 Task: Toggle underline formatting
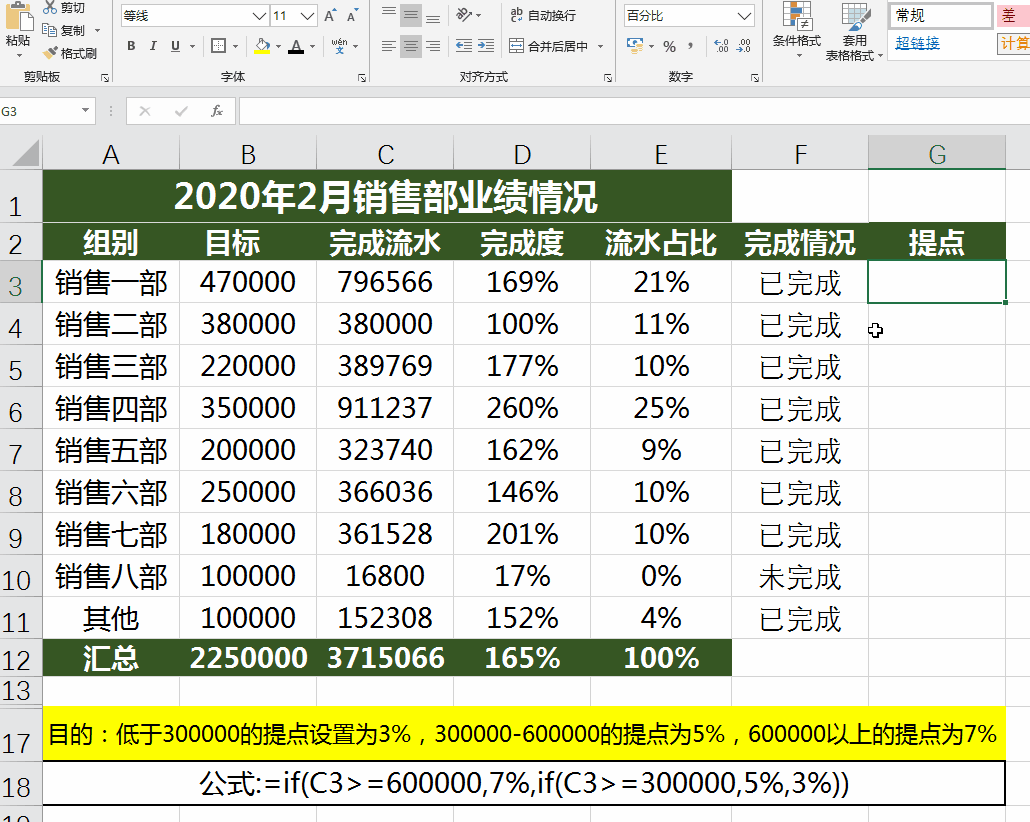[x=175, y=46]
